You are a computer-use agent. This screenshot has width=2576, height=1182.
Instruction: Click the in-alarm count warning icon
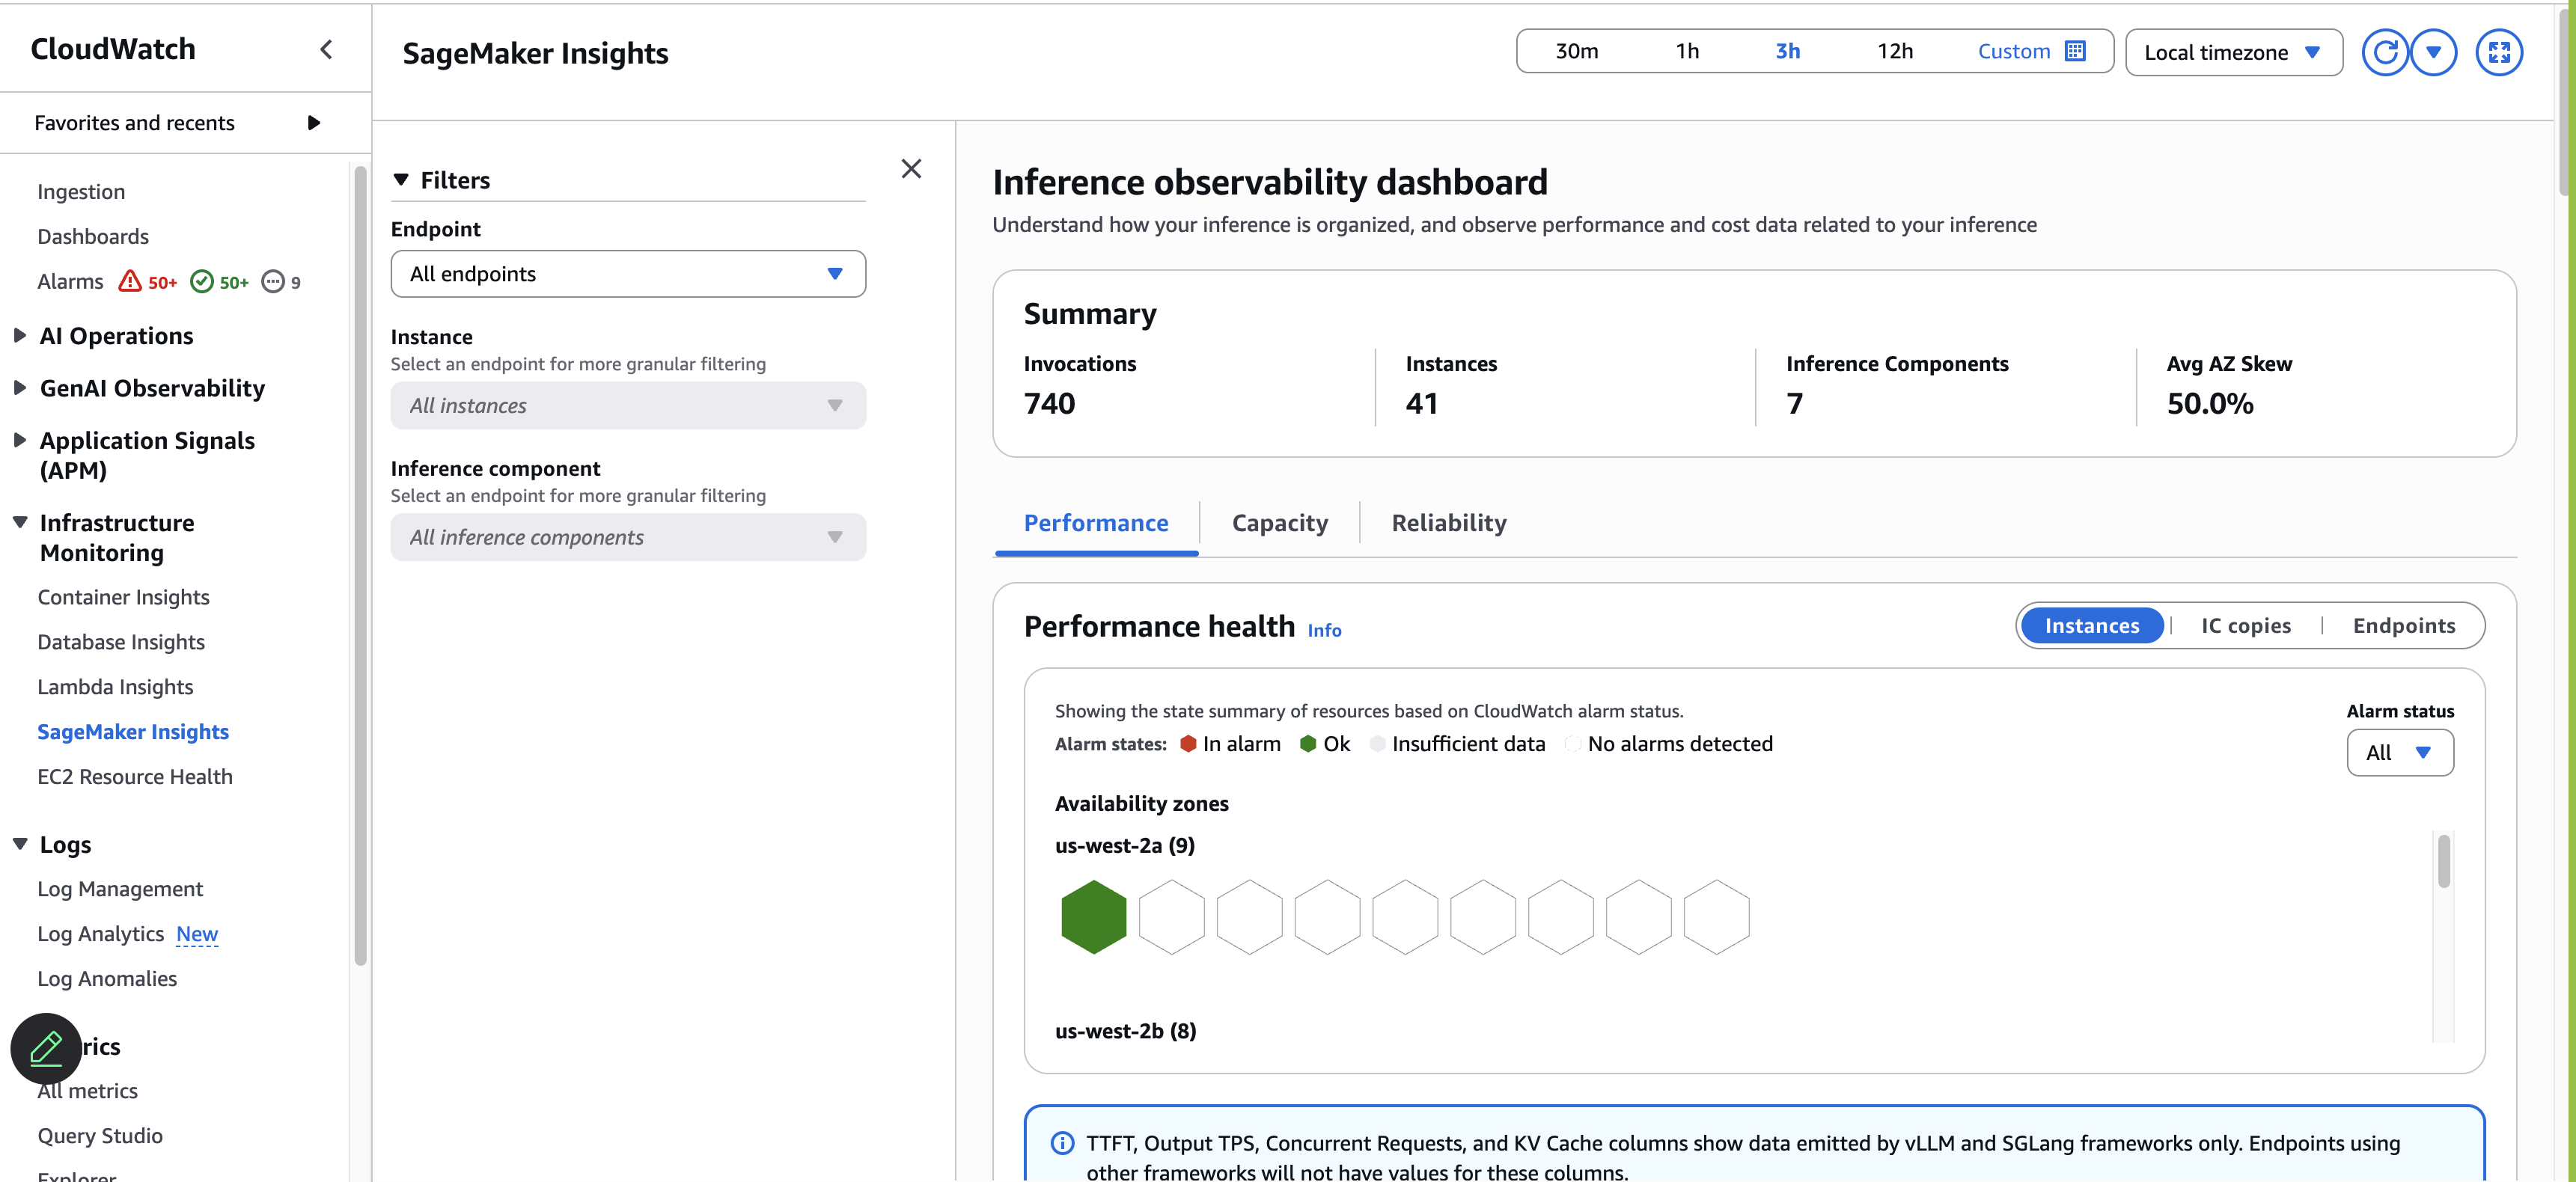coord(129,281)
